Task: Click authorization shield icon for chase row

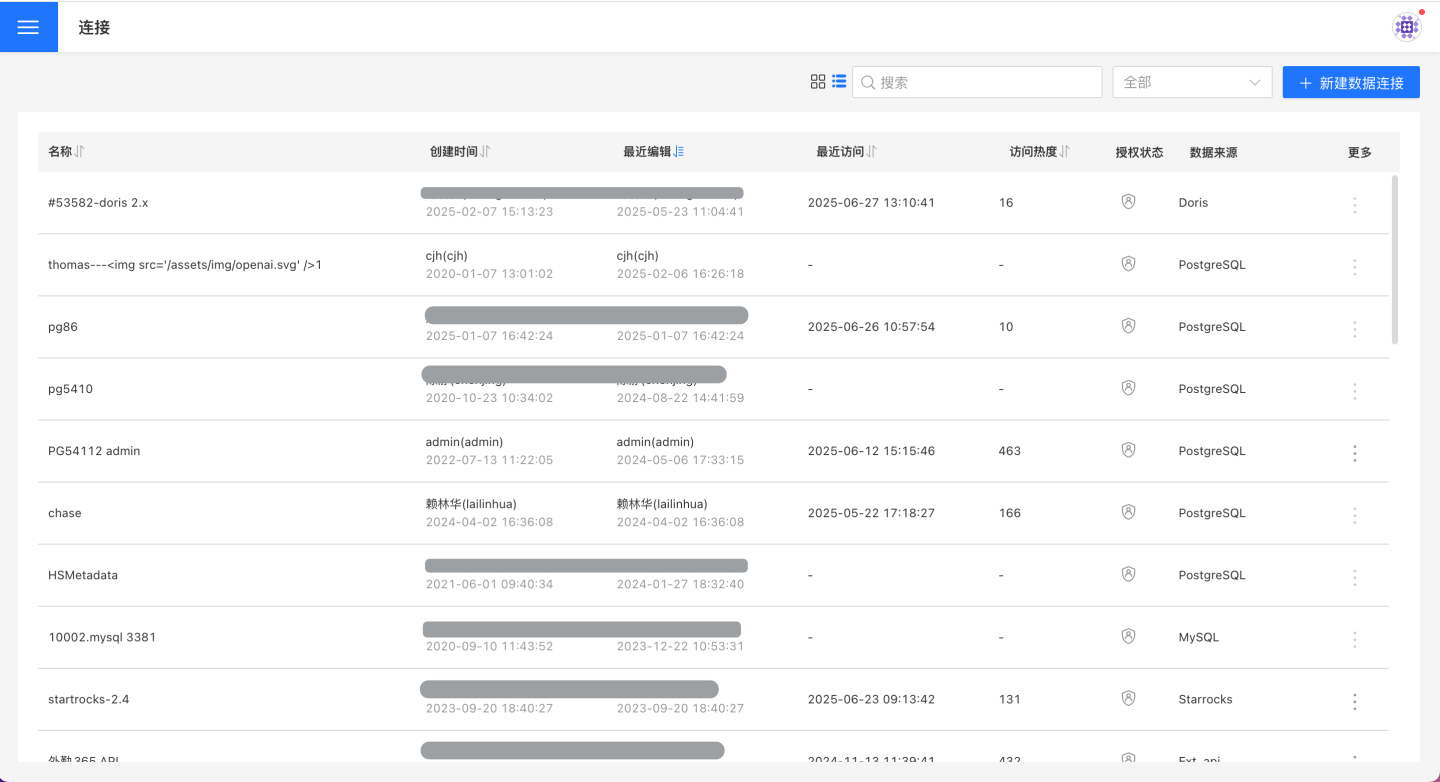Action: tap(1128, 512)
